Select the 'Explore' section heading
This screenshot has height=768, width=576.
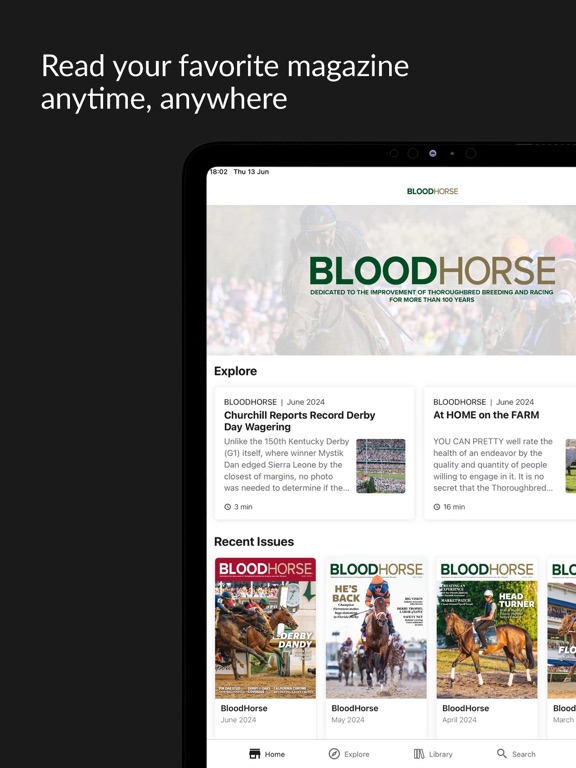(235, 371)
